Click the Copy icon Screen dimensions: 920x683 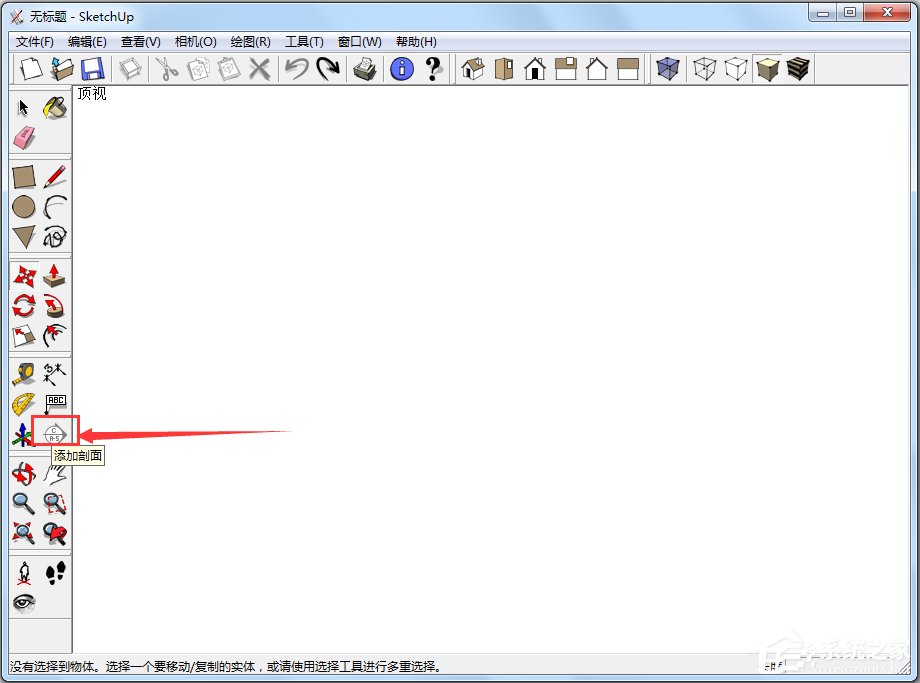(x=198, y=69)
